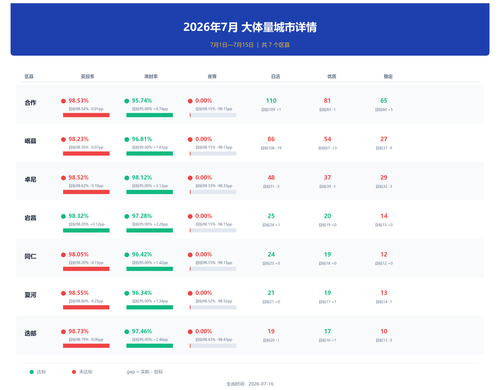500x390 pixels.
Task: Click the red value 29
Action: [x=384, y=178]
